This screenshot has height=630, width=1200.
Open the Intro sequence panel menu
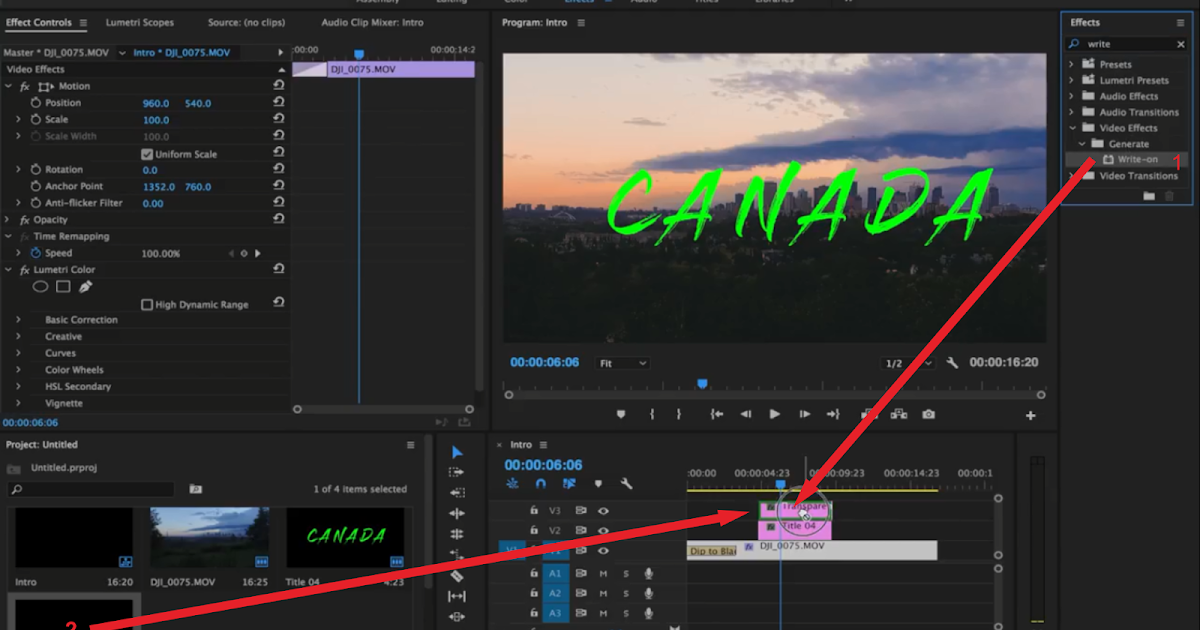click(x=543, y=444)
